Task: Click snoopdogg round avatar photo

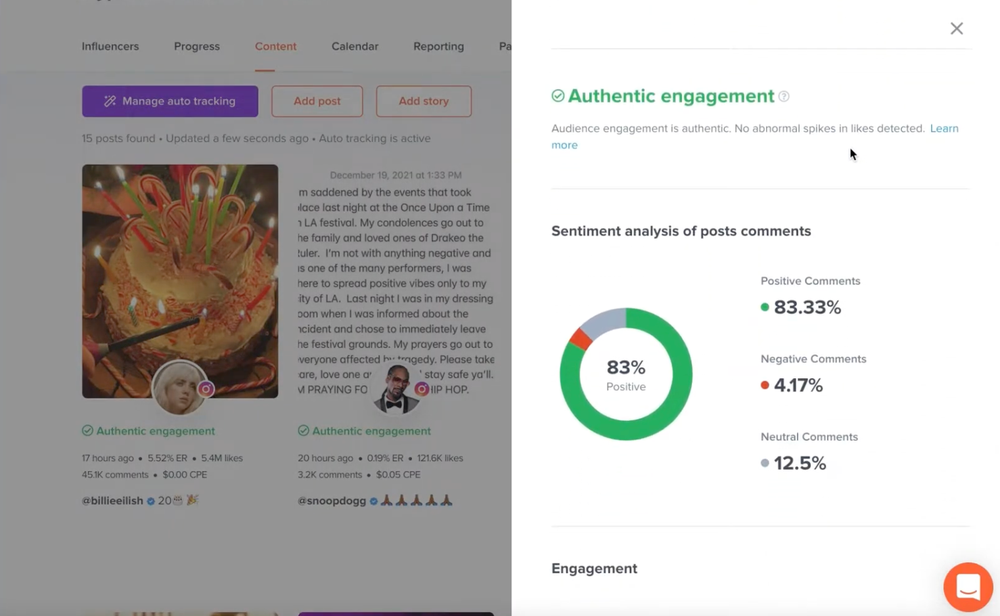Action: (395, 388)
